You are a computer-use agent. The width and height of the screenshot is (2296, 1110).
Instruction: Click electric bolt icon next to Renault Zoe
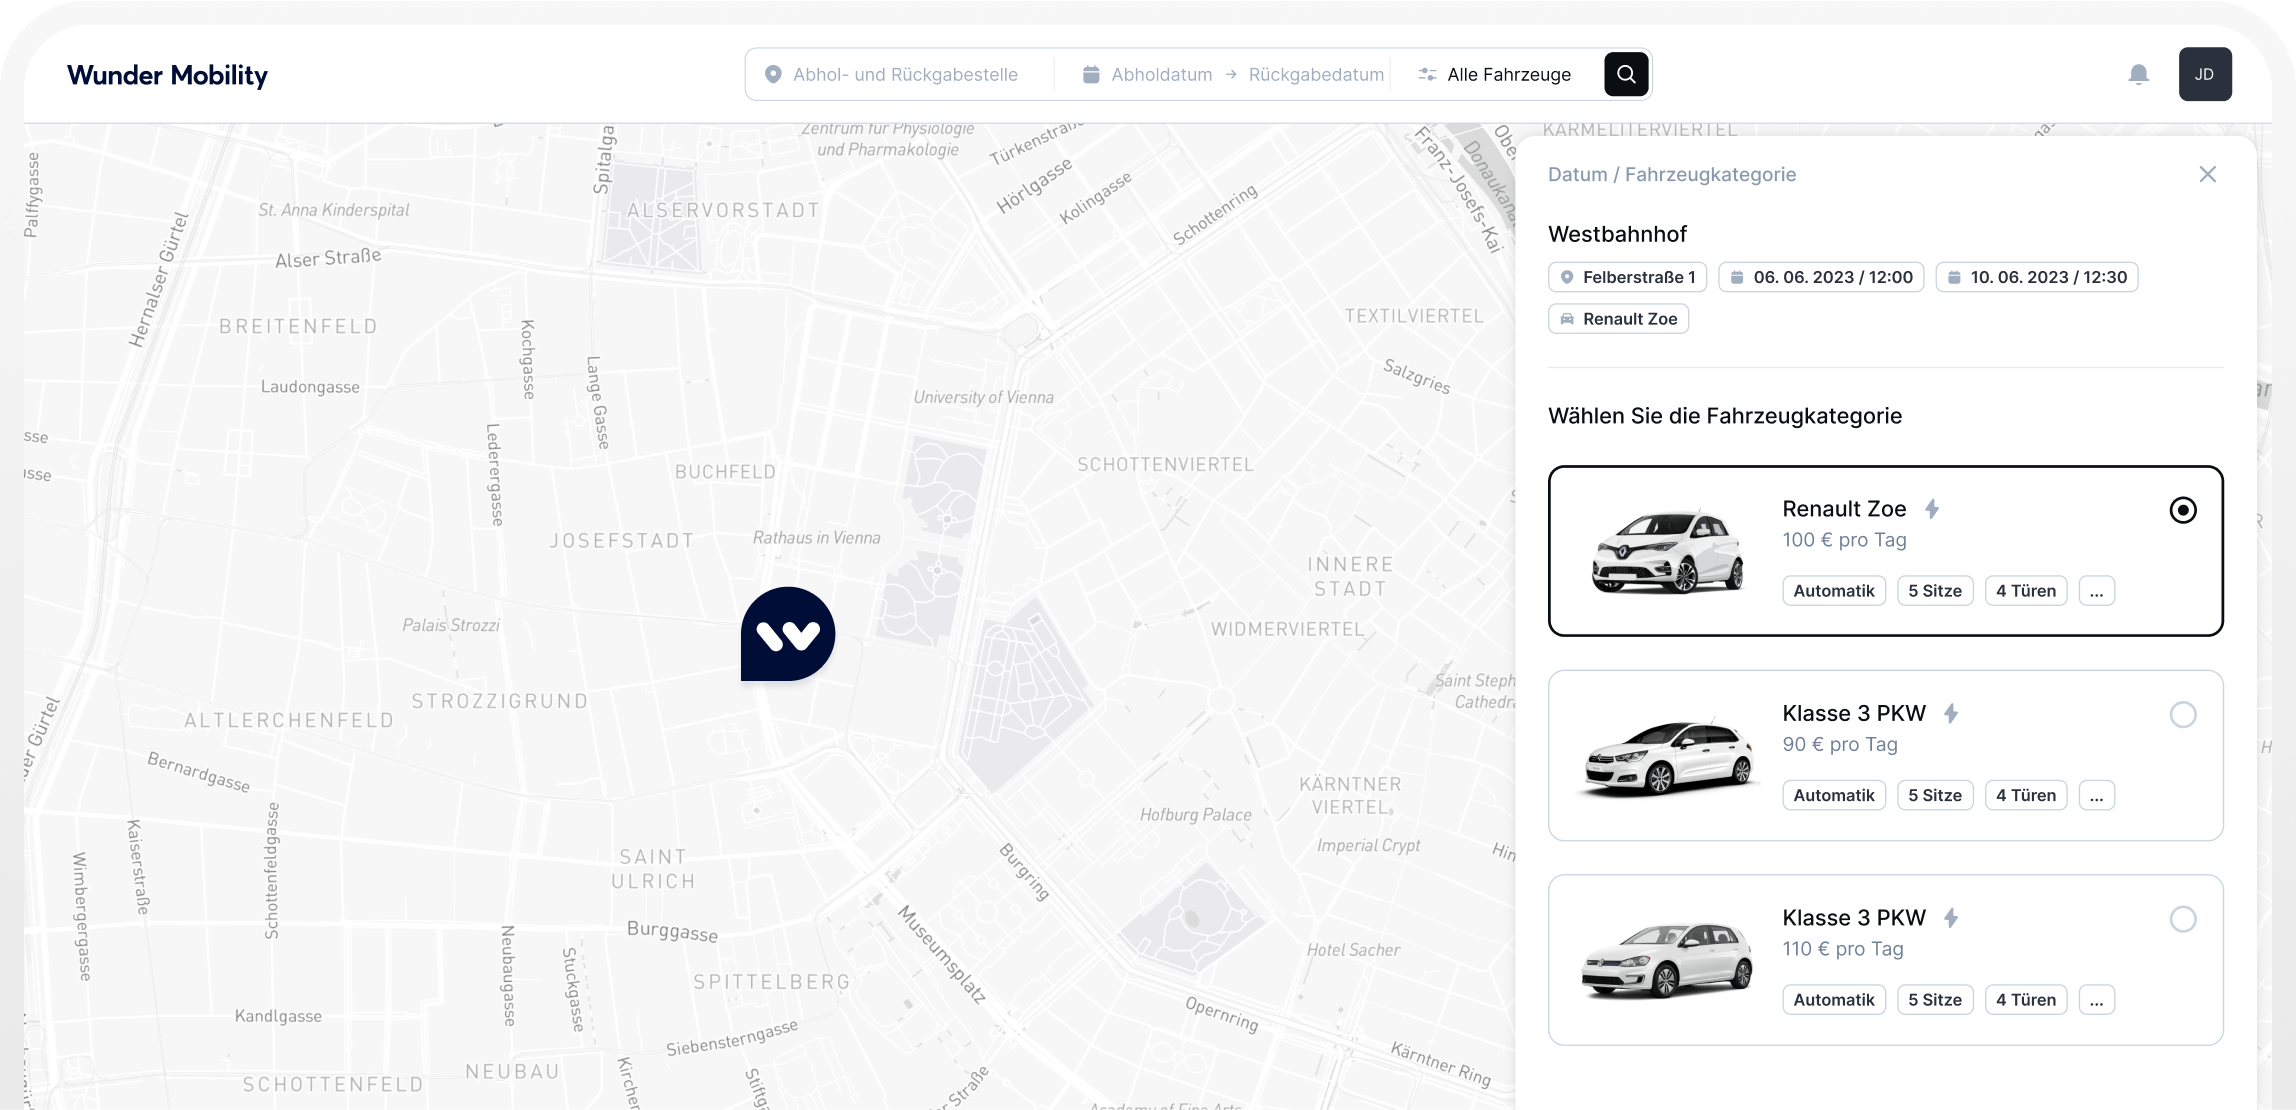coord(1932,509)
